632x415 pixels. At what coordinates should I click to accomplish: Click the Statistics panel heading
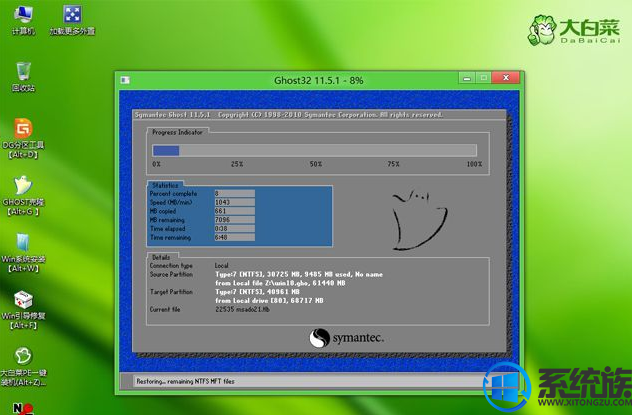165,185
